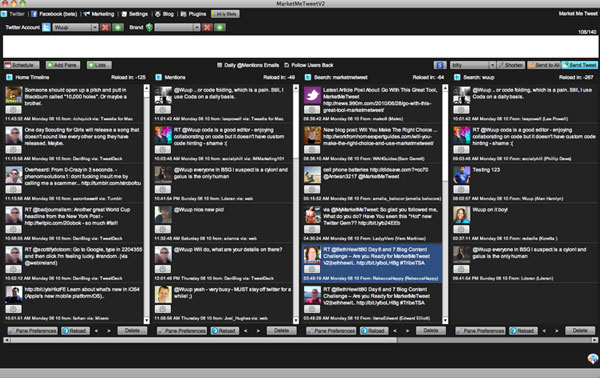The width and height of the screenshot is (600, 378).
Task: Click the help bubble icon at bottom right
Action: [x=592, y=358]
